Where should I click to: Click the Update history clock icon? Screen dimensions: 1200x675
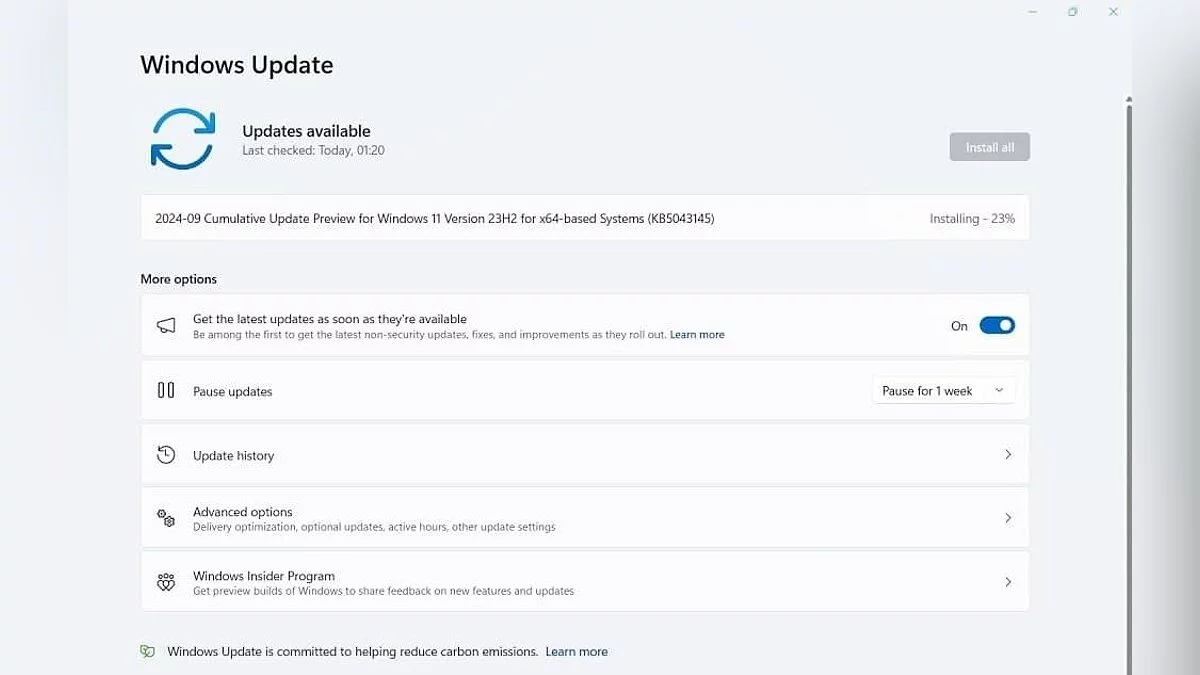pyautogui.click(x=166, y=455)
